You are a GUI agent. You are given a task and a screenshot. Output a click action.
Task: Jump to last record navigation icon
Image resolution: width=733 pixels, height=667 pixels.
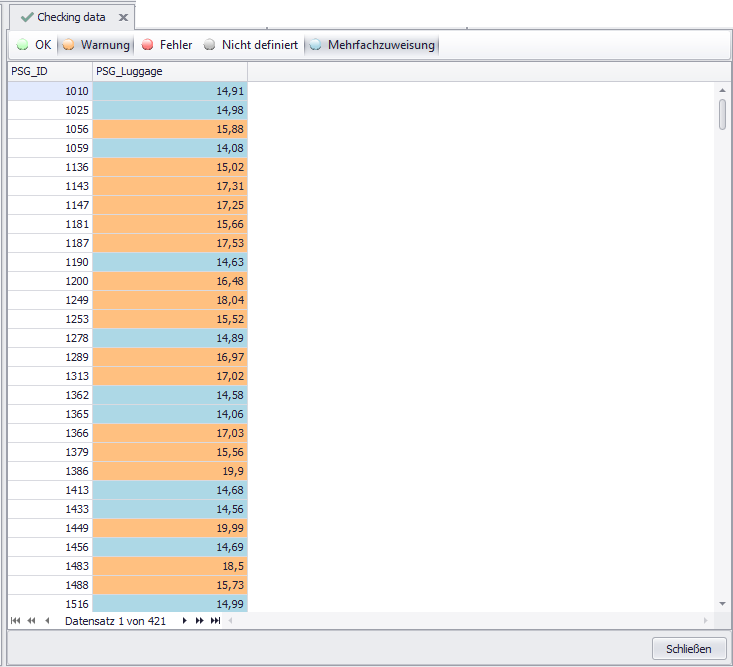(216, 621)
